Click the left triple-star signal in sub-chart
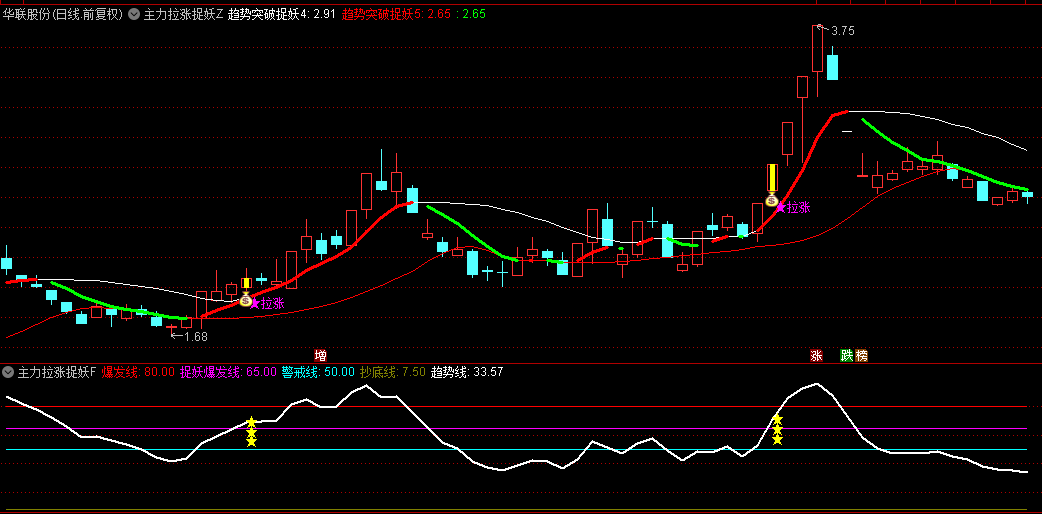1042x514 pixels. 251,432
